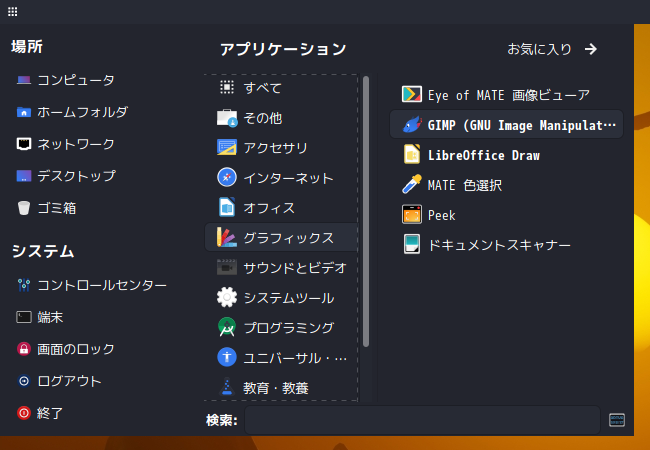The height and width of the screenshot is (450, 650).
Task: Open 端末 terminal icon
Action: click(24, 317)
